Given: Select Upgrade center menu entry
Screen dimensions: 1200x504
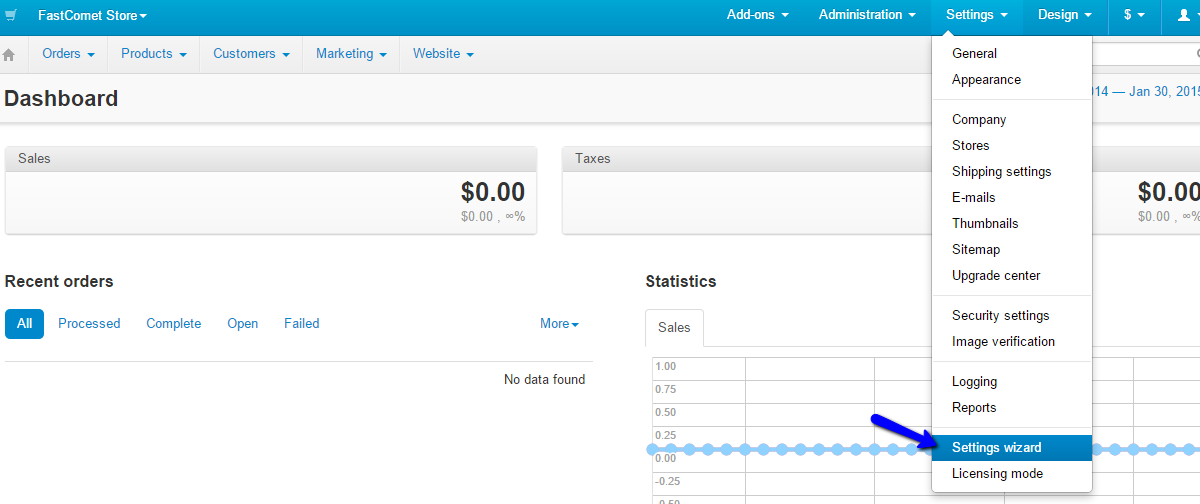Looking at the screenshot, I should coord(996,276).
